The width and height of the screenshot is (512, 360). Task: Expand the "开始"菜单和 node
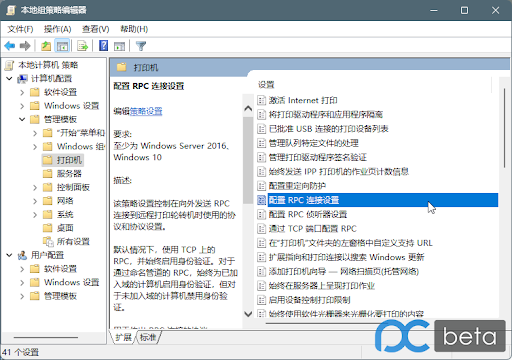coord(35,133)
